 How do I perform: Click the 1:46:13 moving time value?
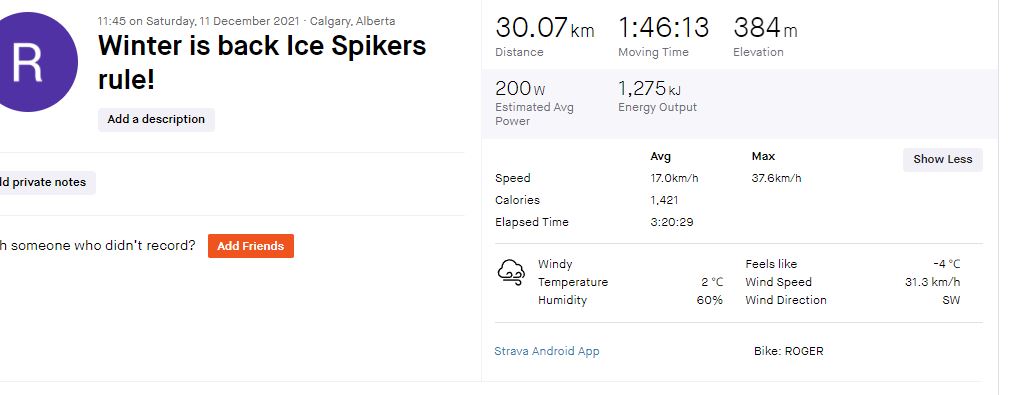click(x=663, y=28)
